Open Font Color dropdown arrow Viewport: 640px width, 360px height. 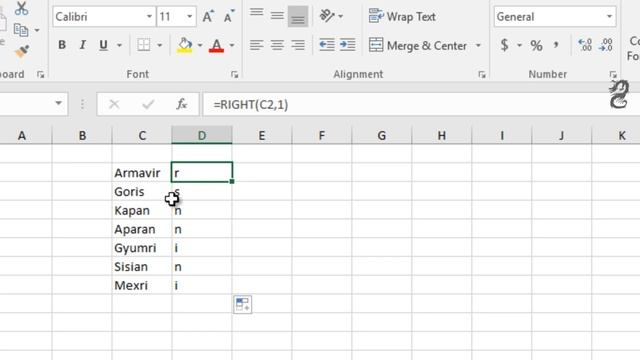coord(232,45)
